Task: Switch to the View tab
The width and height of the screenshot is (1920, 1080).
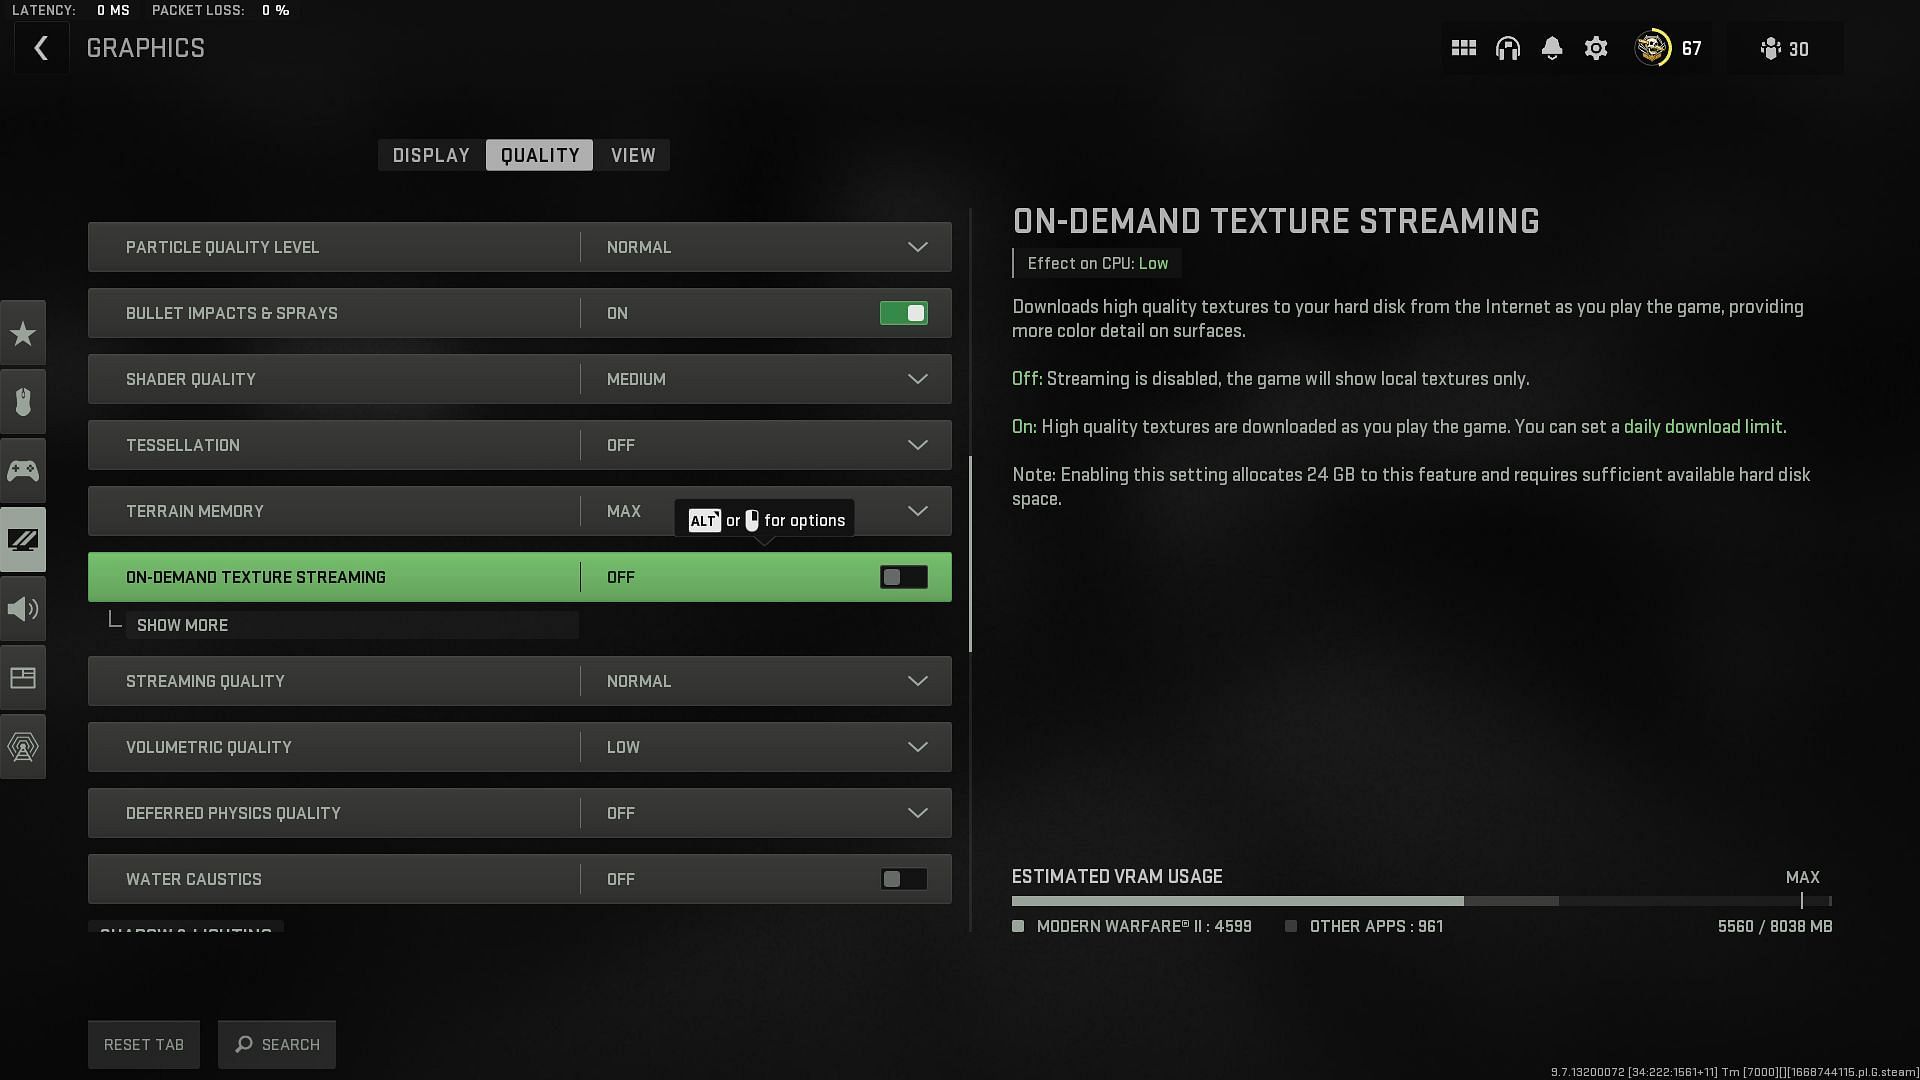Action: [633, 156]
